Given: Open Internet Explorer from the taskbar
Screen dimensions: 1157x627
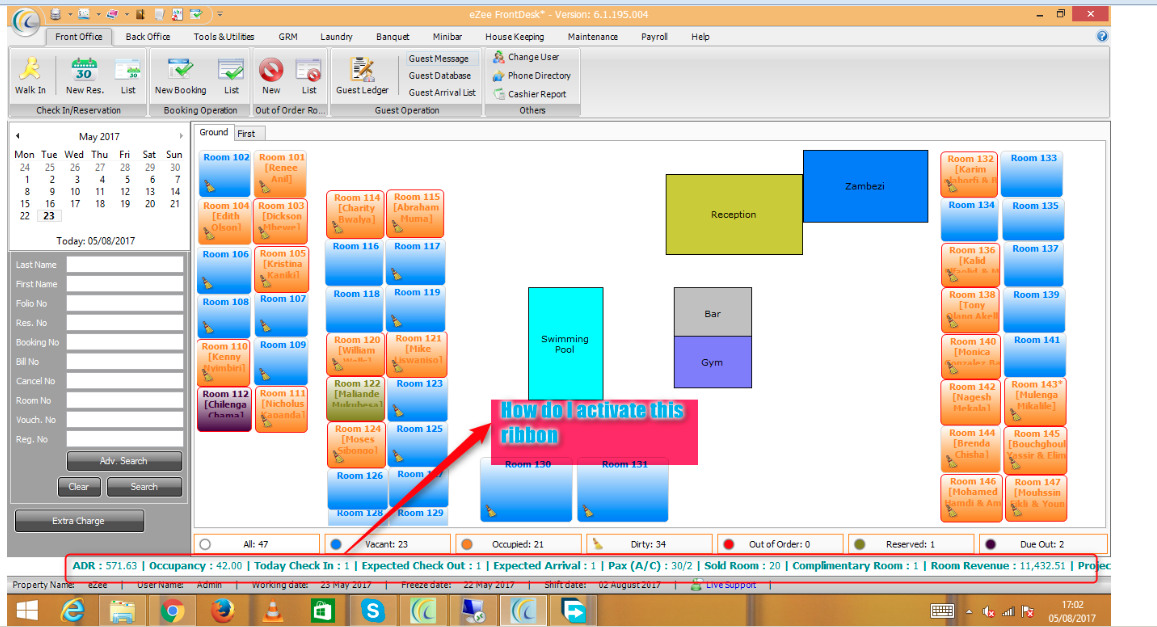Looking at the screenshot, I should [x=72, y=611].
